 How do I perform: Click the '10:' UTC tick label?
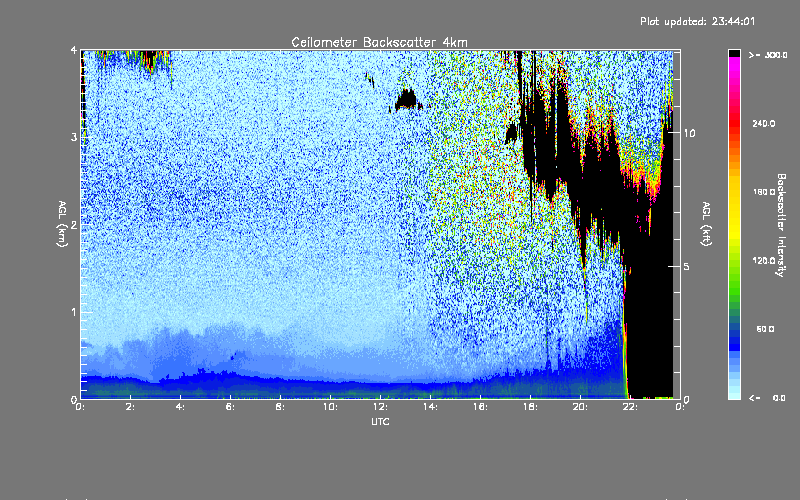tap(330, 407)
